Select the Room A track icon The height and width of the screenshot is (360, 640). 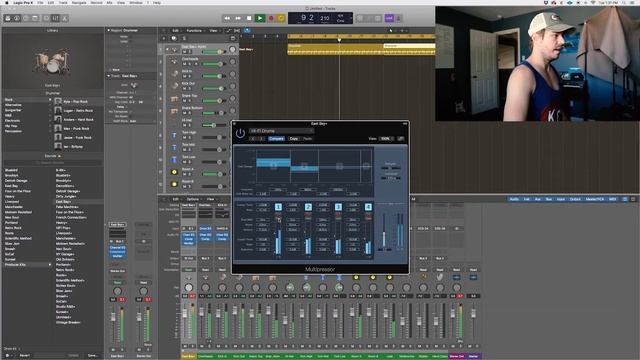click(174, 172)
